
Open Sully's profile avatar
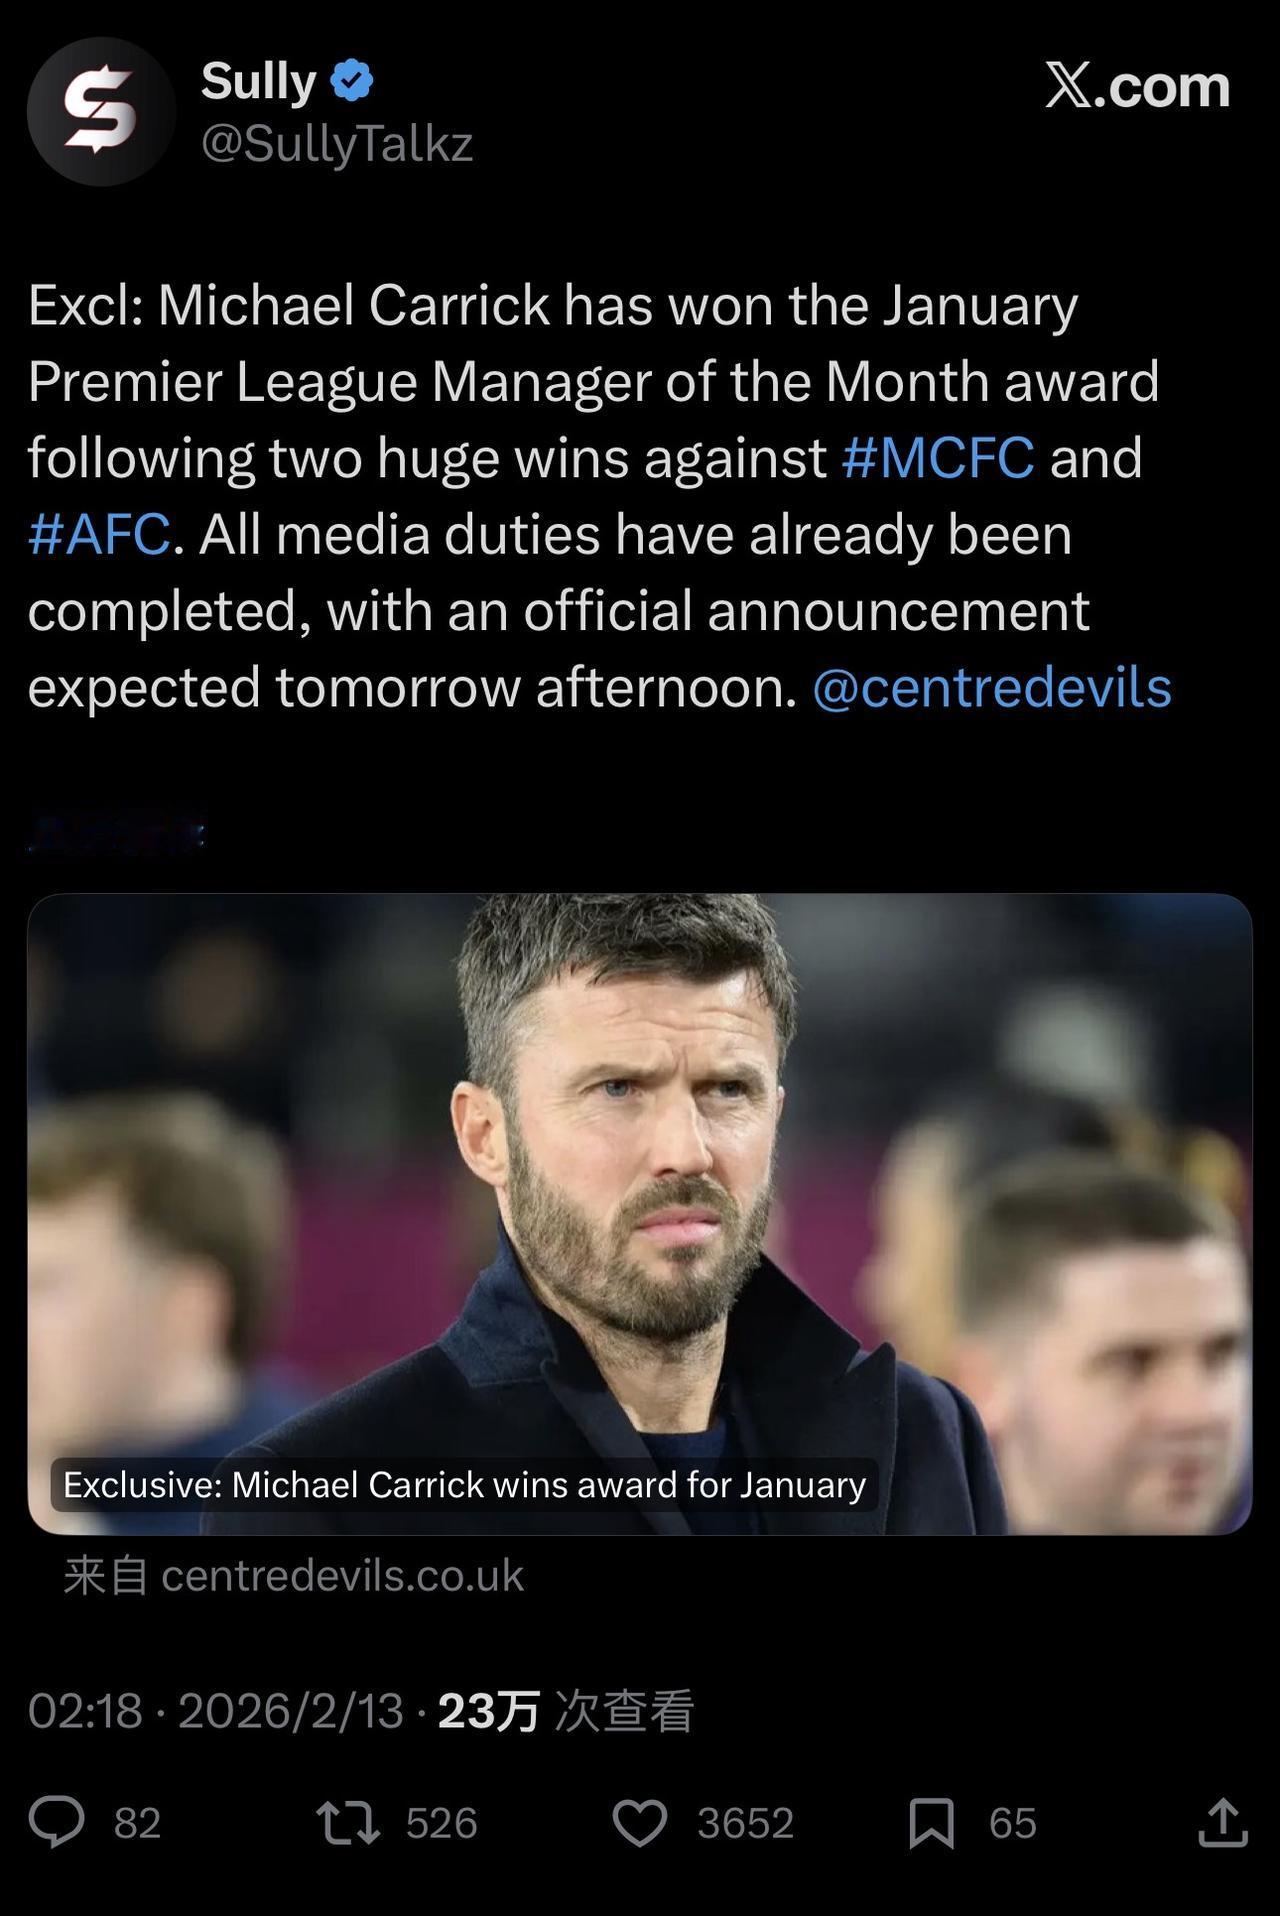point(101,111)
